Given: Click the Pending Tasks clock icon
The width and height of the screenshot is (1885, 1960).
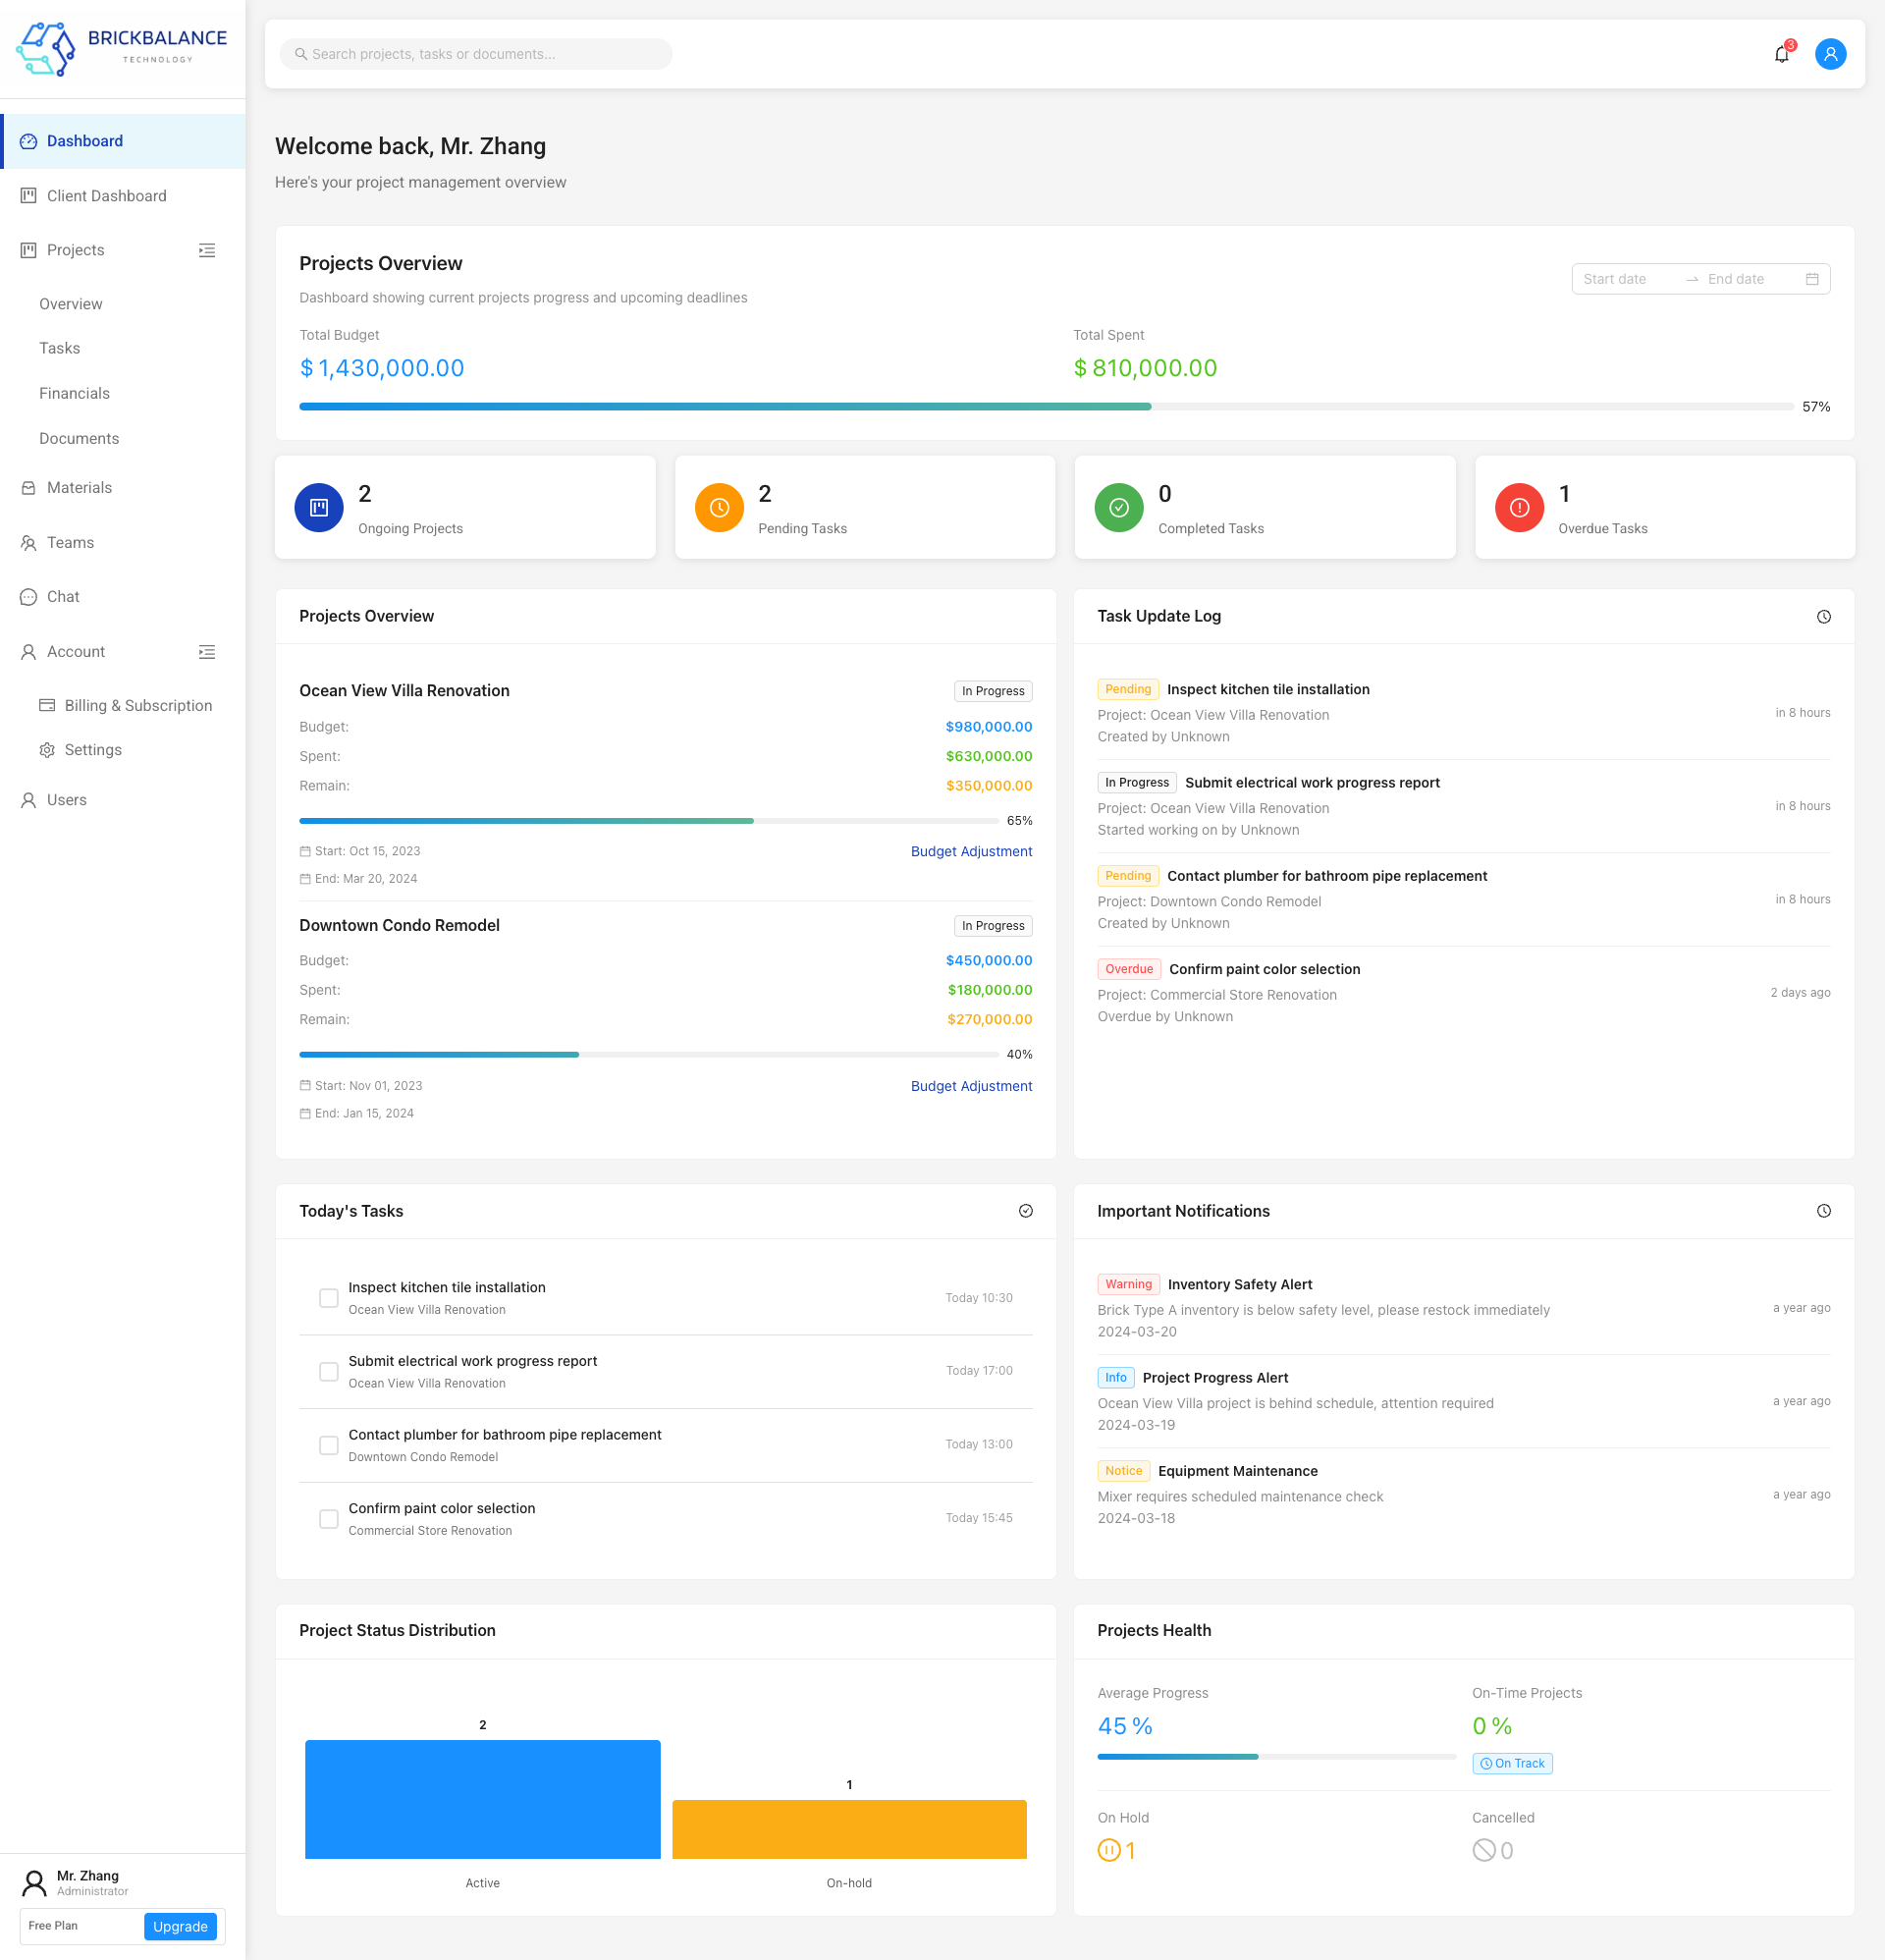Looking at the screenshot, I should (719, 508).
